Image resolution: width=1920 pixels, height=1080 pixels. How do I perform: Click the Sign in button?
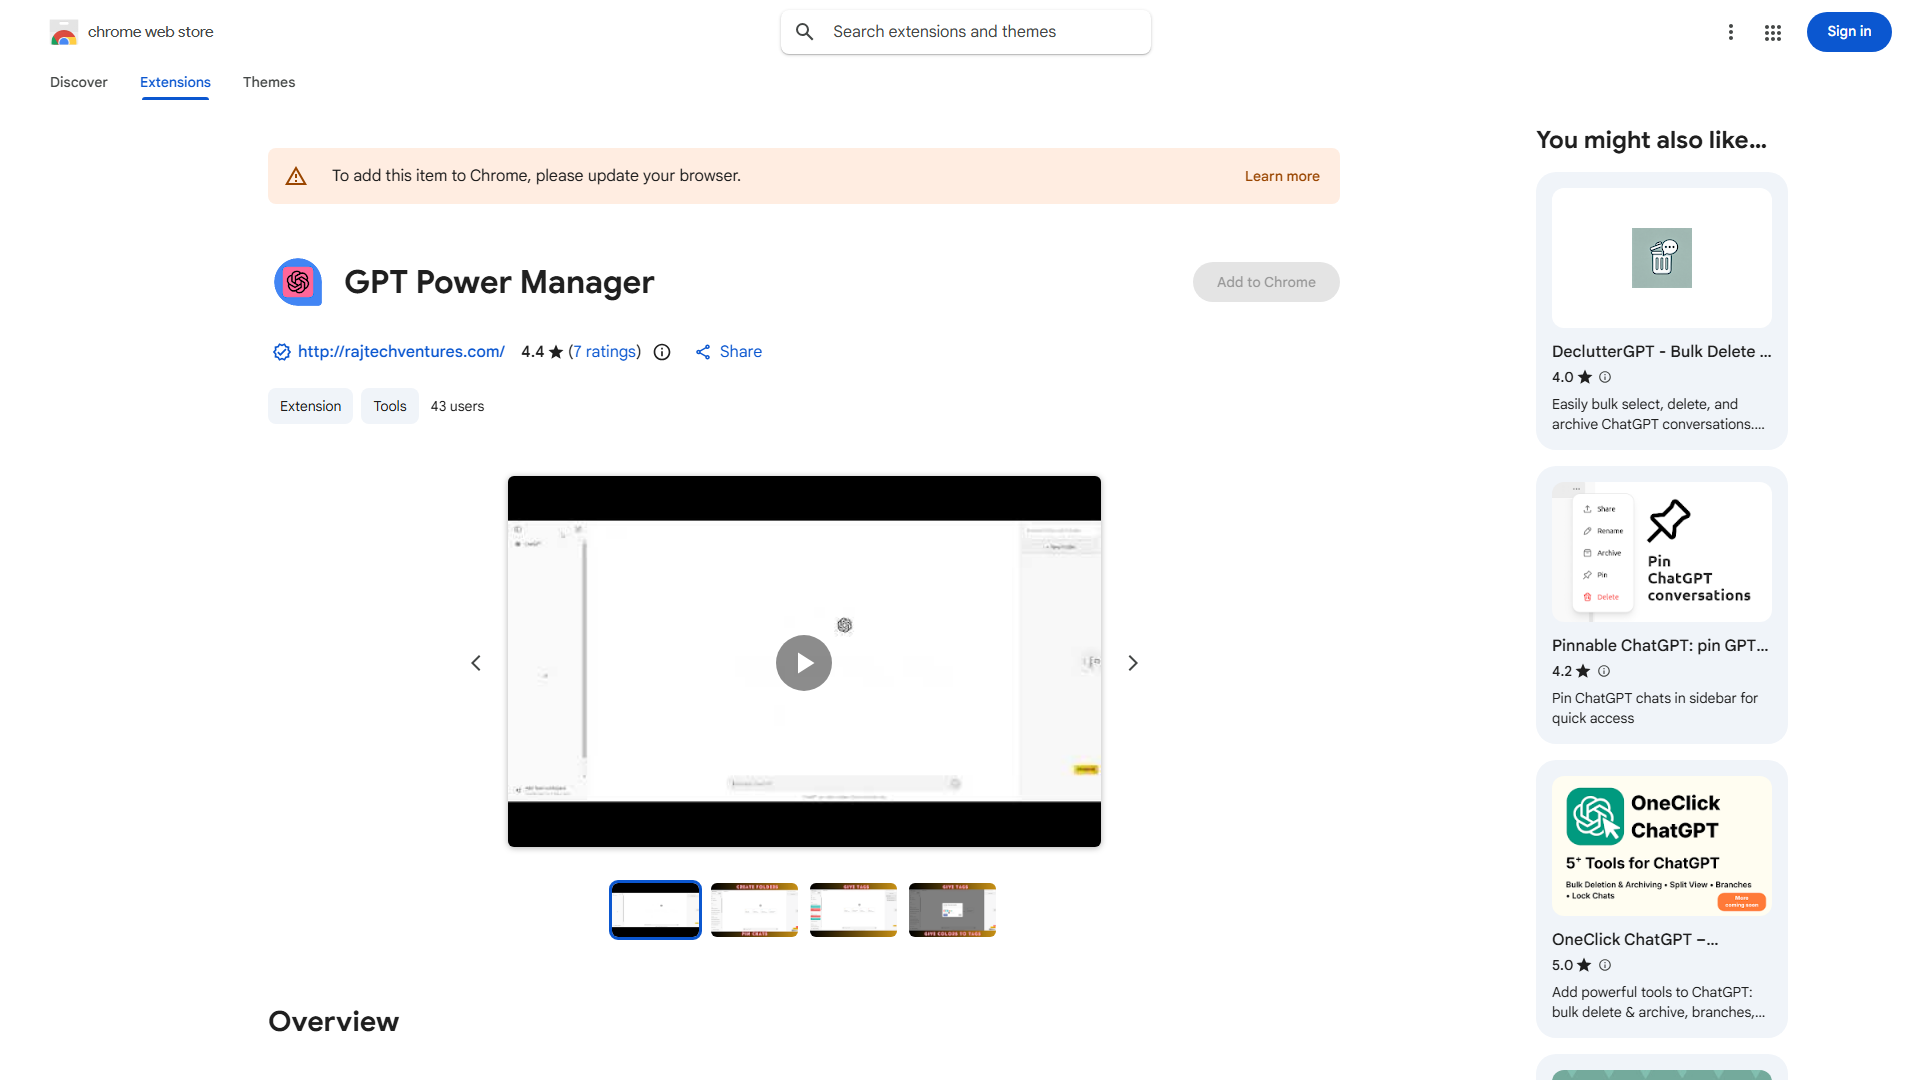tap(1848, 31)
